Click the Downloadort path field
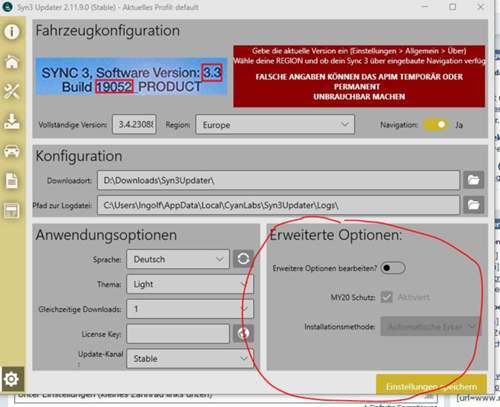Screen dimensions: 500x407 click(x=278, y=180)
